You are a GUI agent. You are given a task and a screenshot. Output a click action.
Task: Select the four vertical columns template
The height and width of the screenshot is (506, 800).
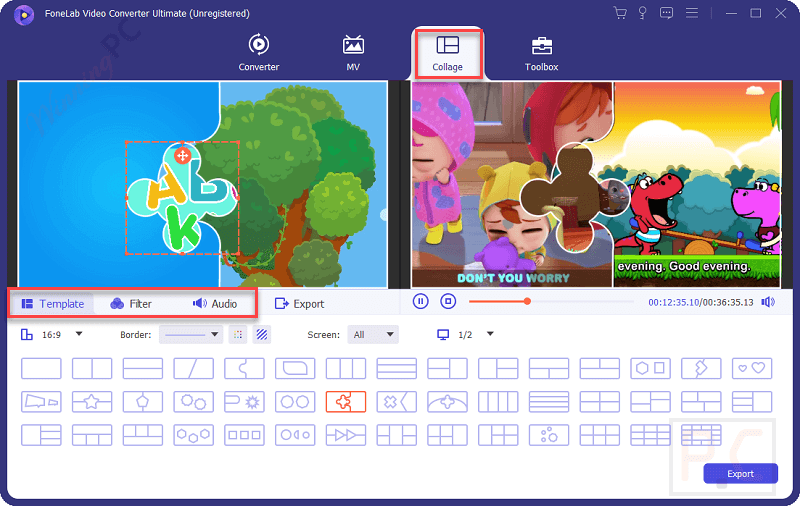click(x=498, y=402)
